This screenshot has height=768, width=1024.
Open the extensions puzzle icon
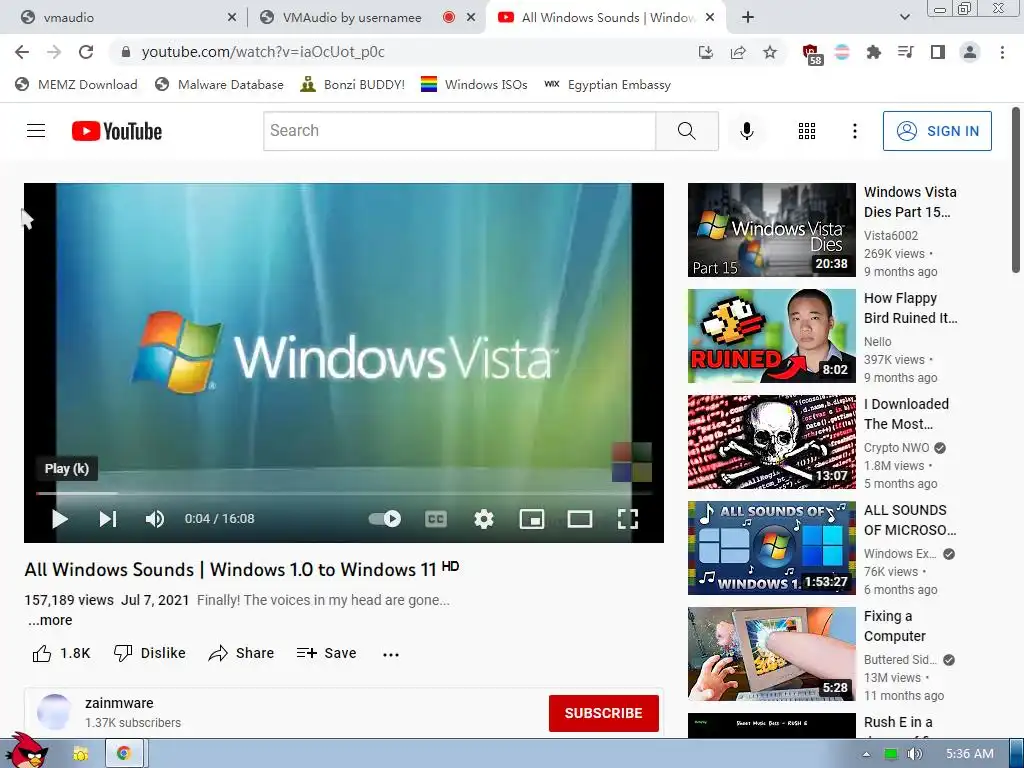pos(873,52)
